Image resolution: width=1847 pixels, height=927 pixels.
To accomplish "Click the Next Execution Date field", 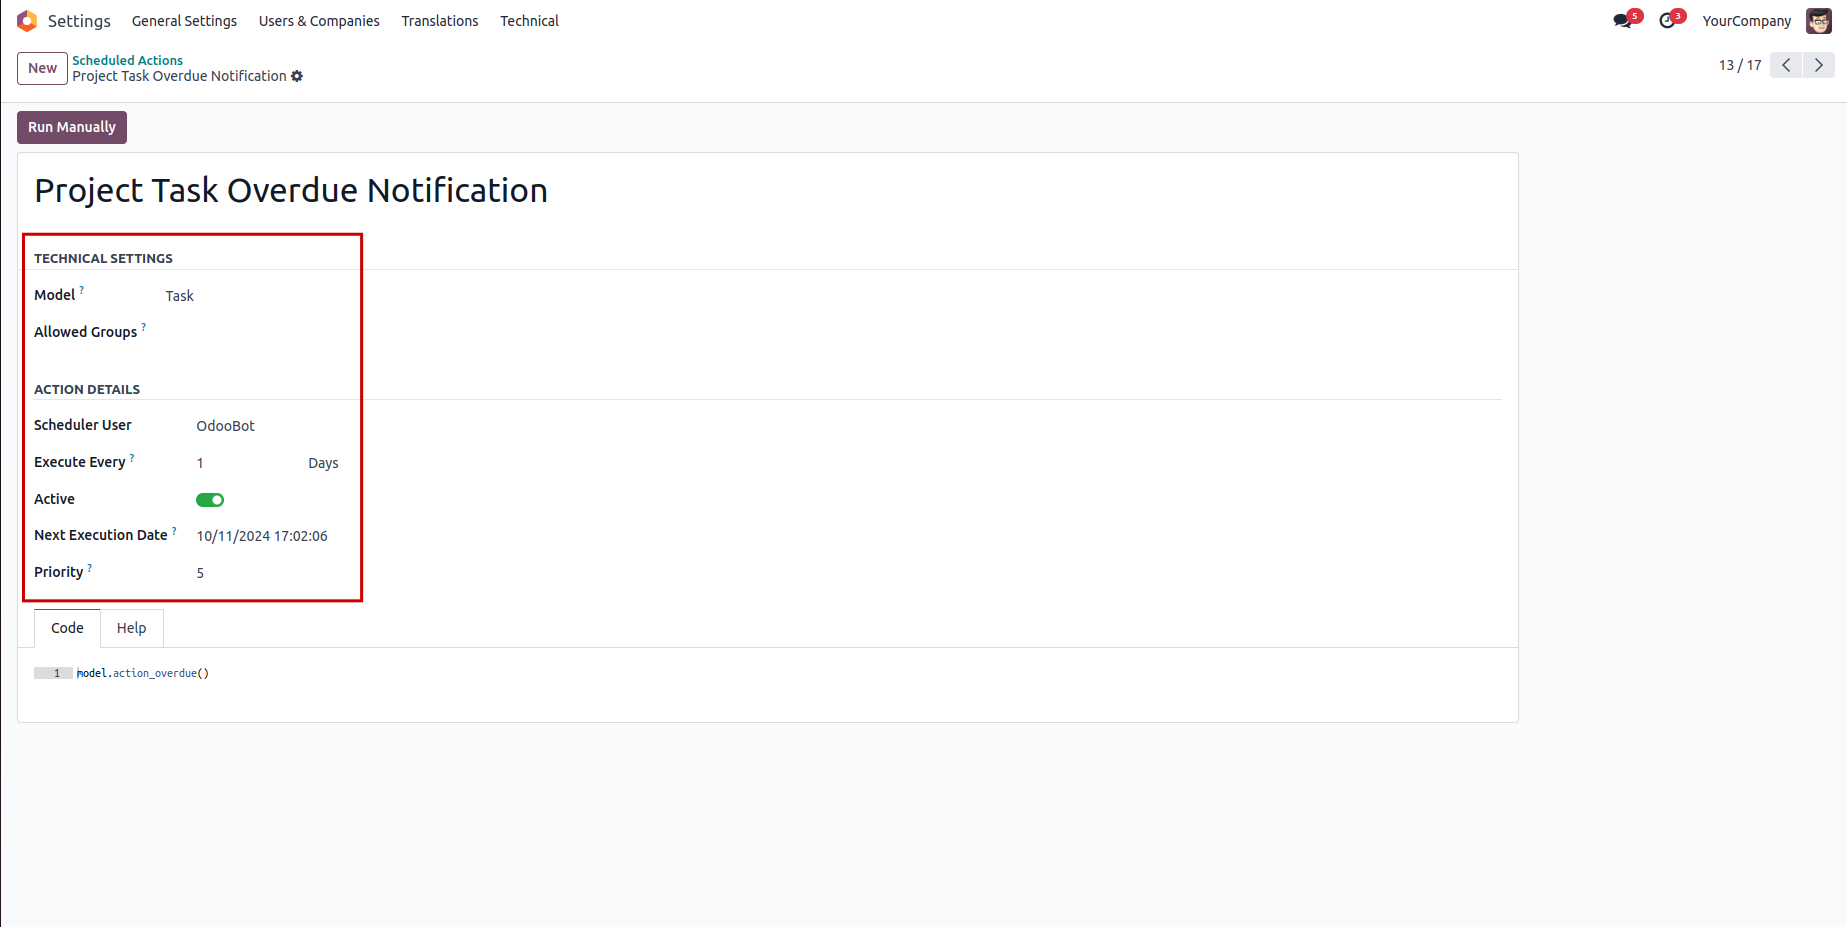I will coord(262,536).
